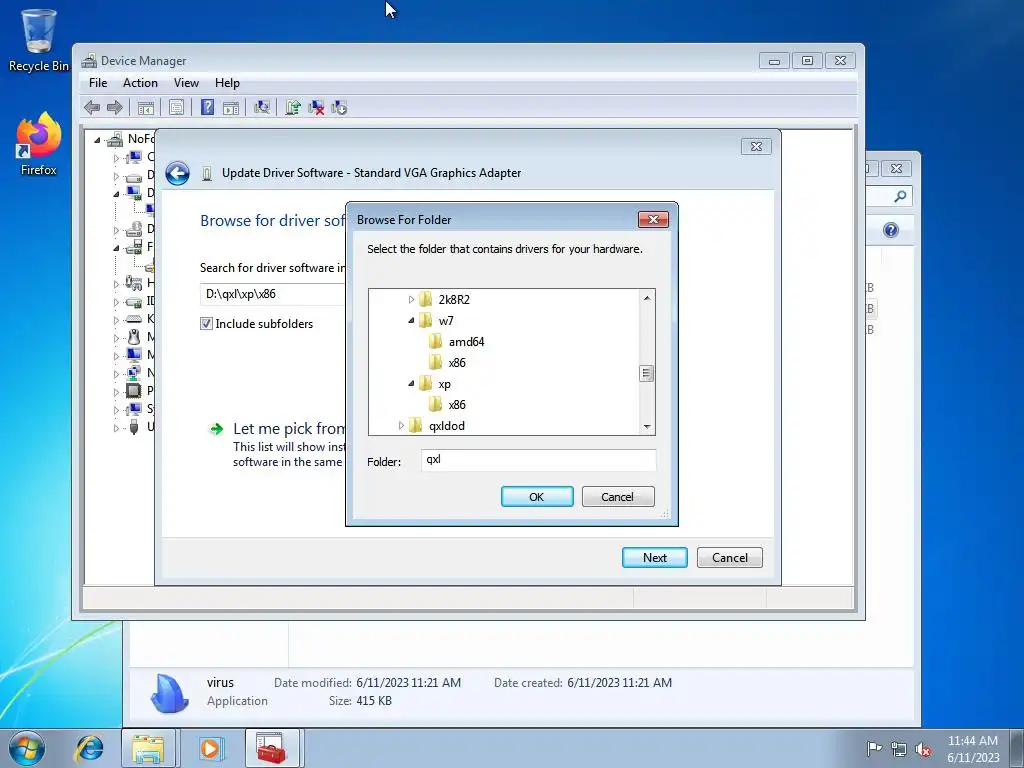Click the folder tree scroll up arrow
Screen dimensions: 1024x768
coord(647,298)
